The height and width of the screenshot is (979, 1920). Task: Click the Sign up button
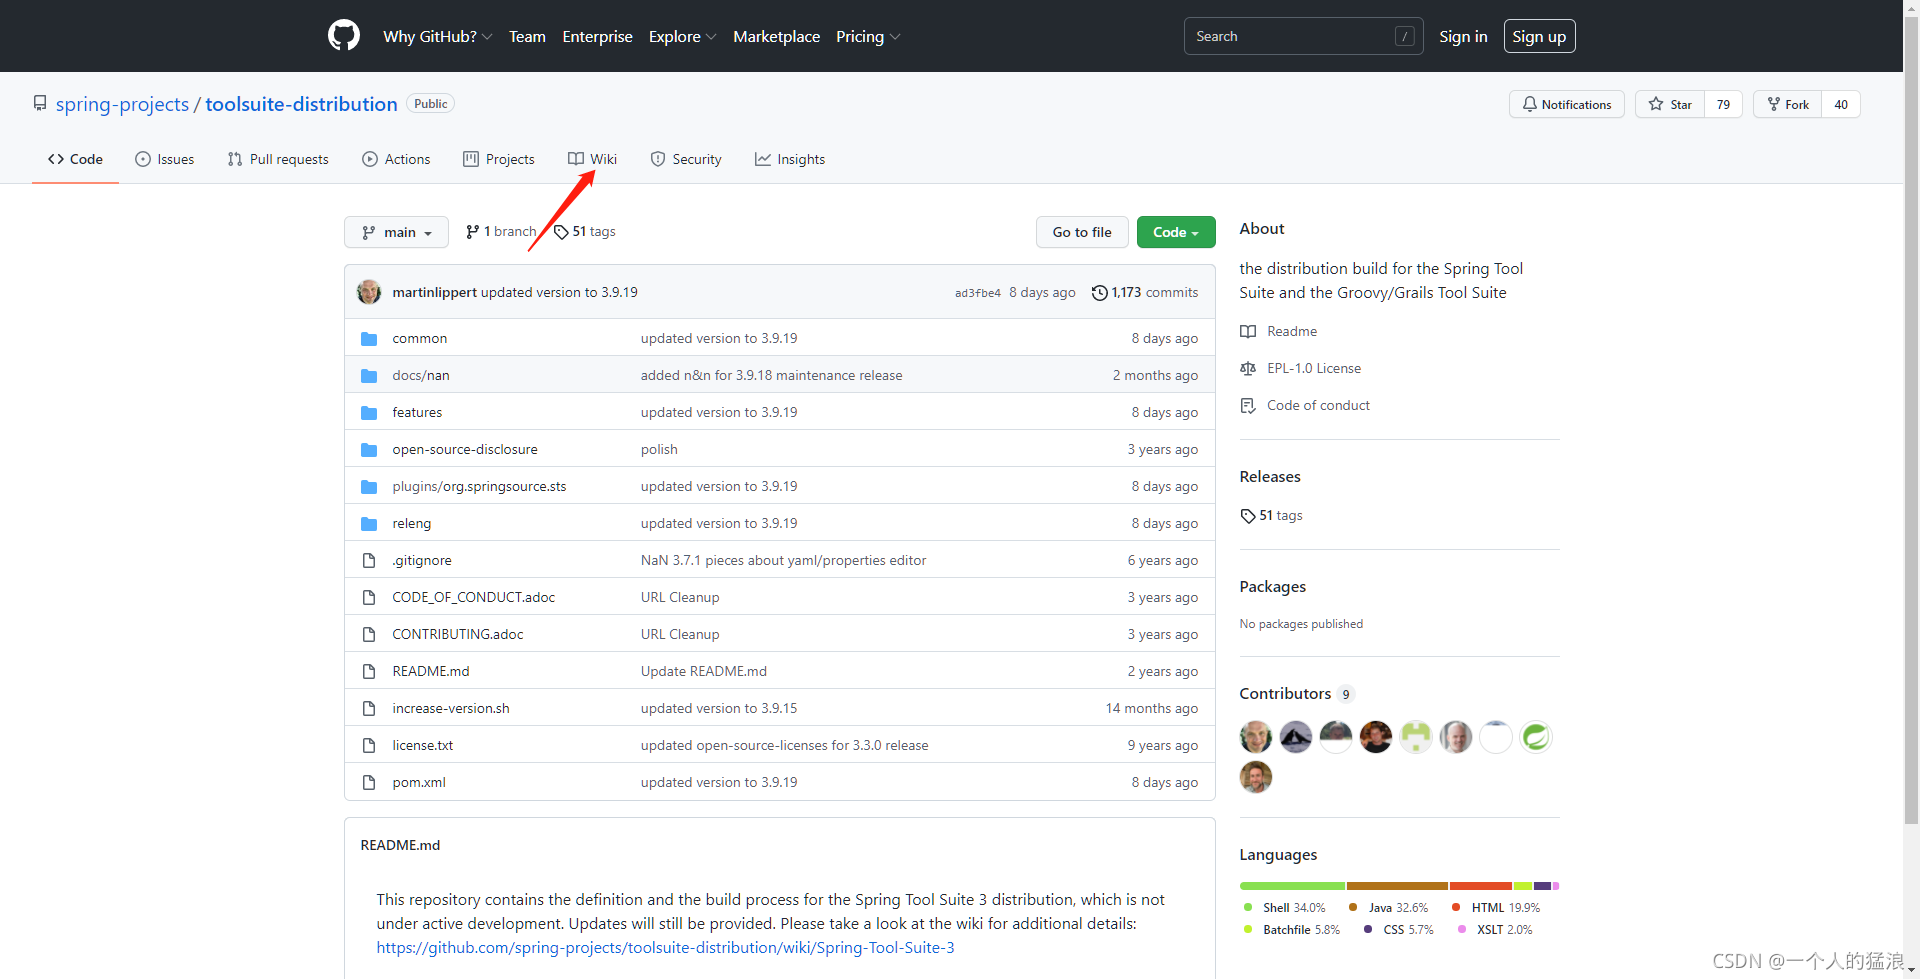1539,36
